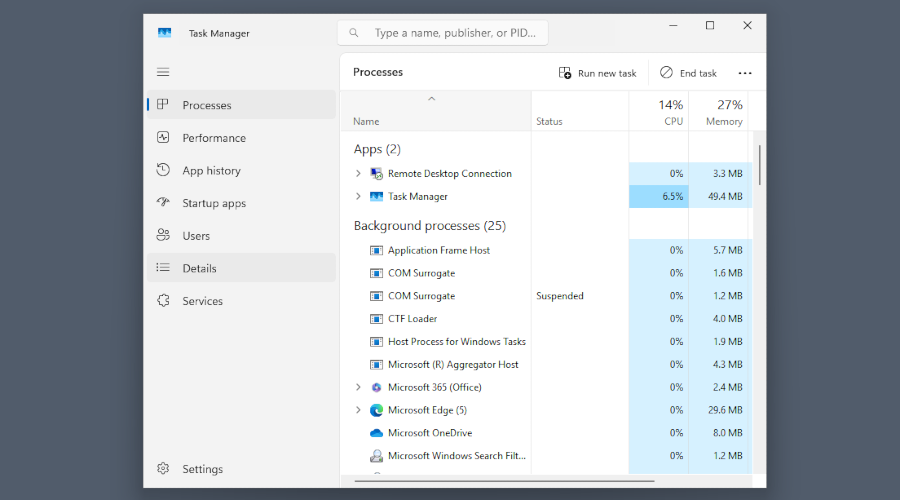
Task: Click the Processes sidebar icon
Action: pos(163,104)
